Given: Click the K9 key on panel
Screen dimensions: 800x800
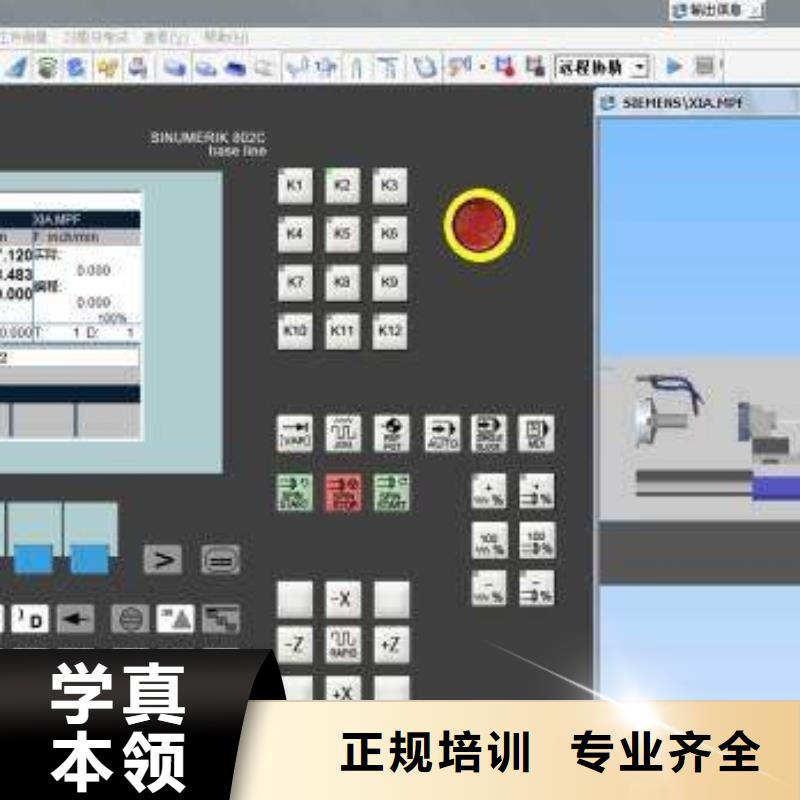Looking at the screenshot, I should (389, 282).
